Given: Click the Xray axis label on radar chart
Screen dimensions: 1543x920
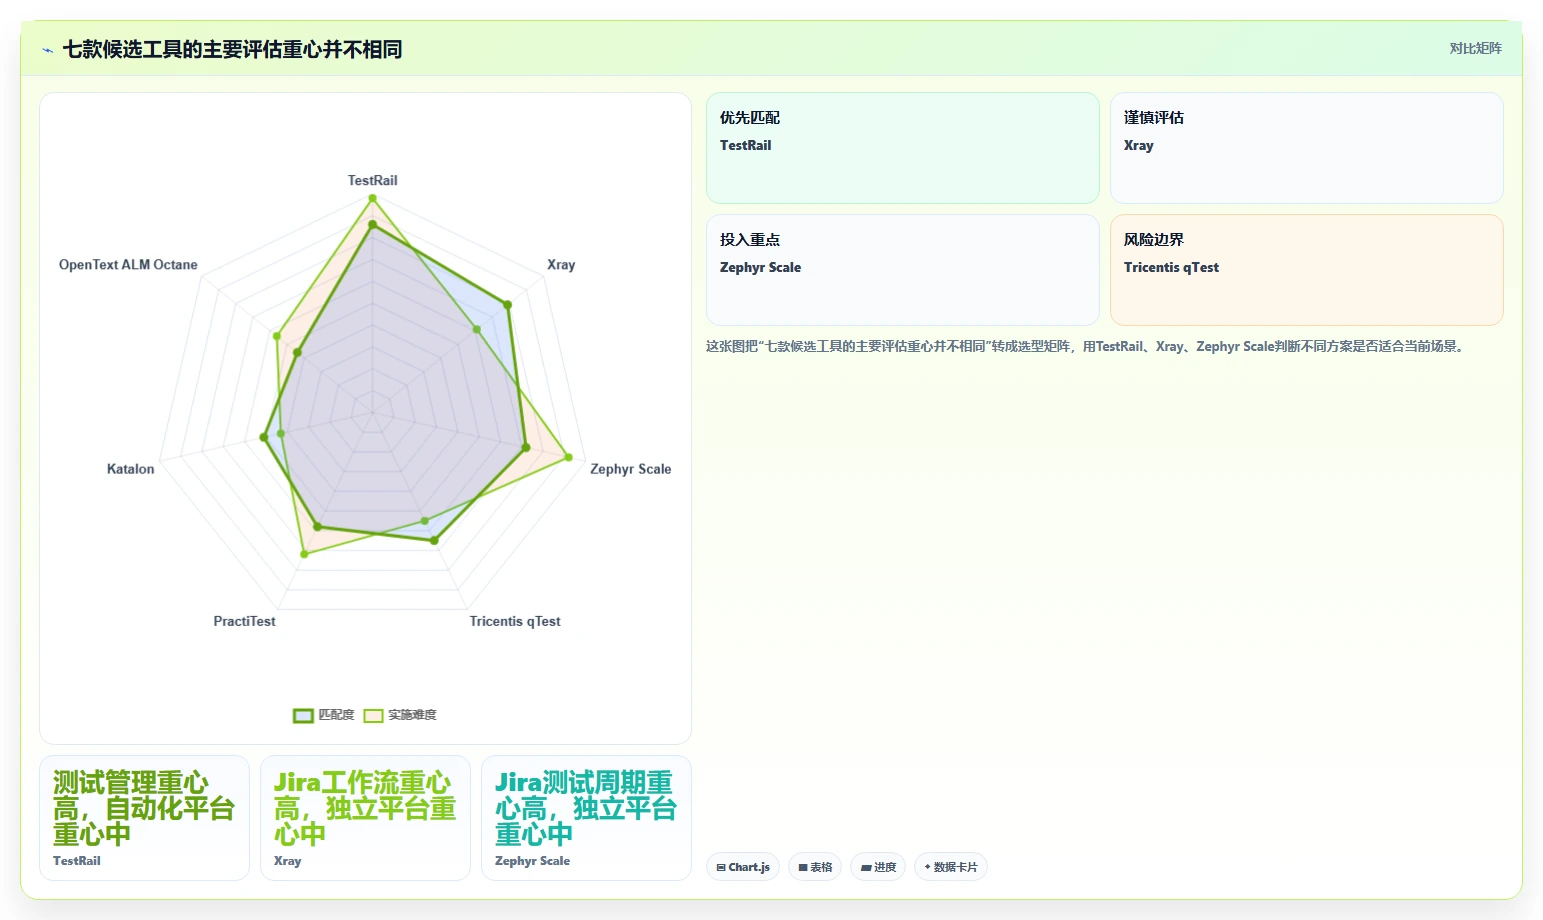Looking at the screenshot, I should click(561, 265).
